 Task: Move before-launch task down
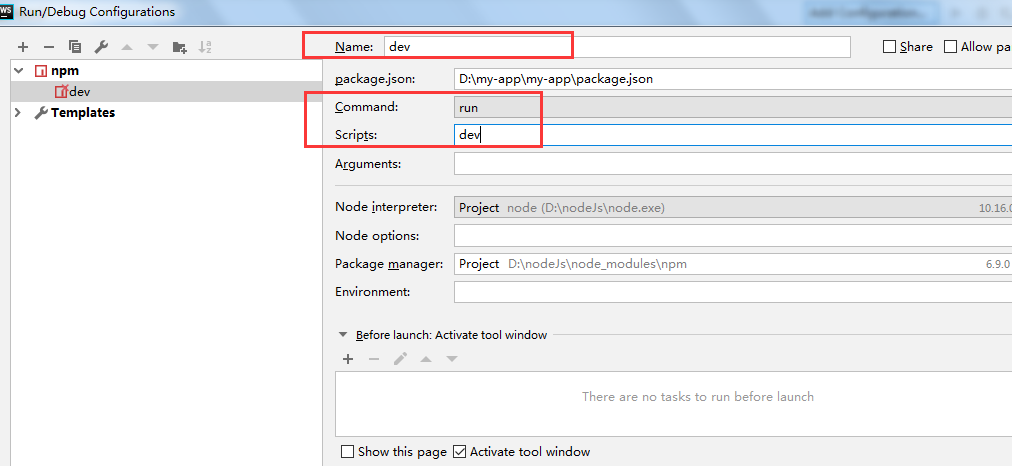452,359
